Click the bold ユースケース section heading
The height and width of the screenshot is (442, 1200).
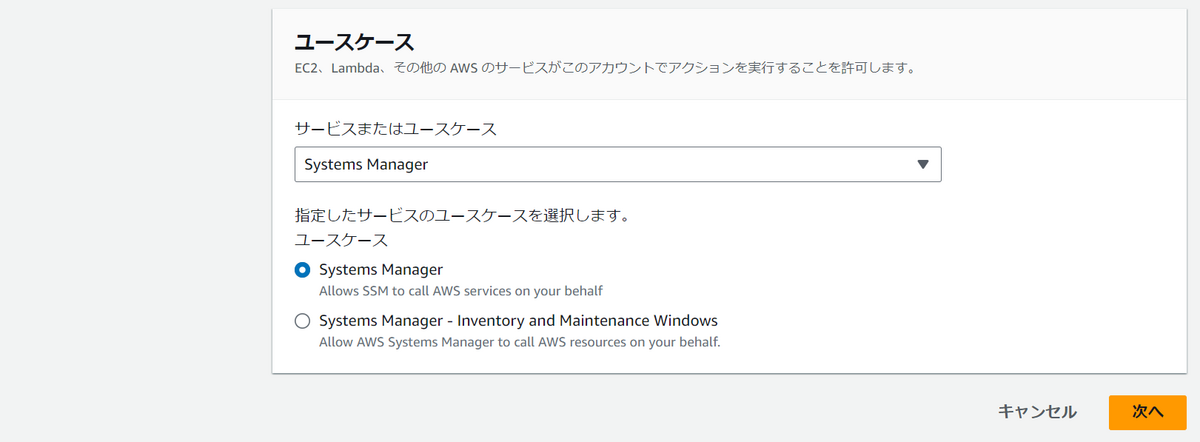[x=354, y=42]
